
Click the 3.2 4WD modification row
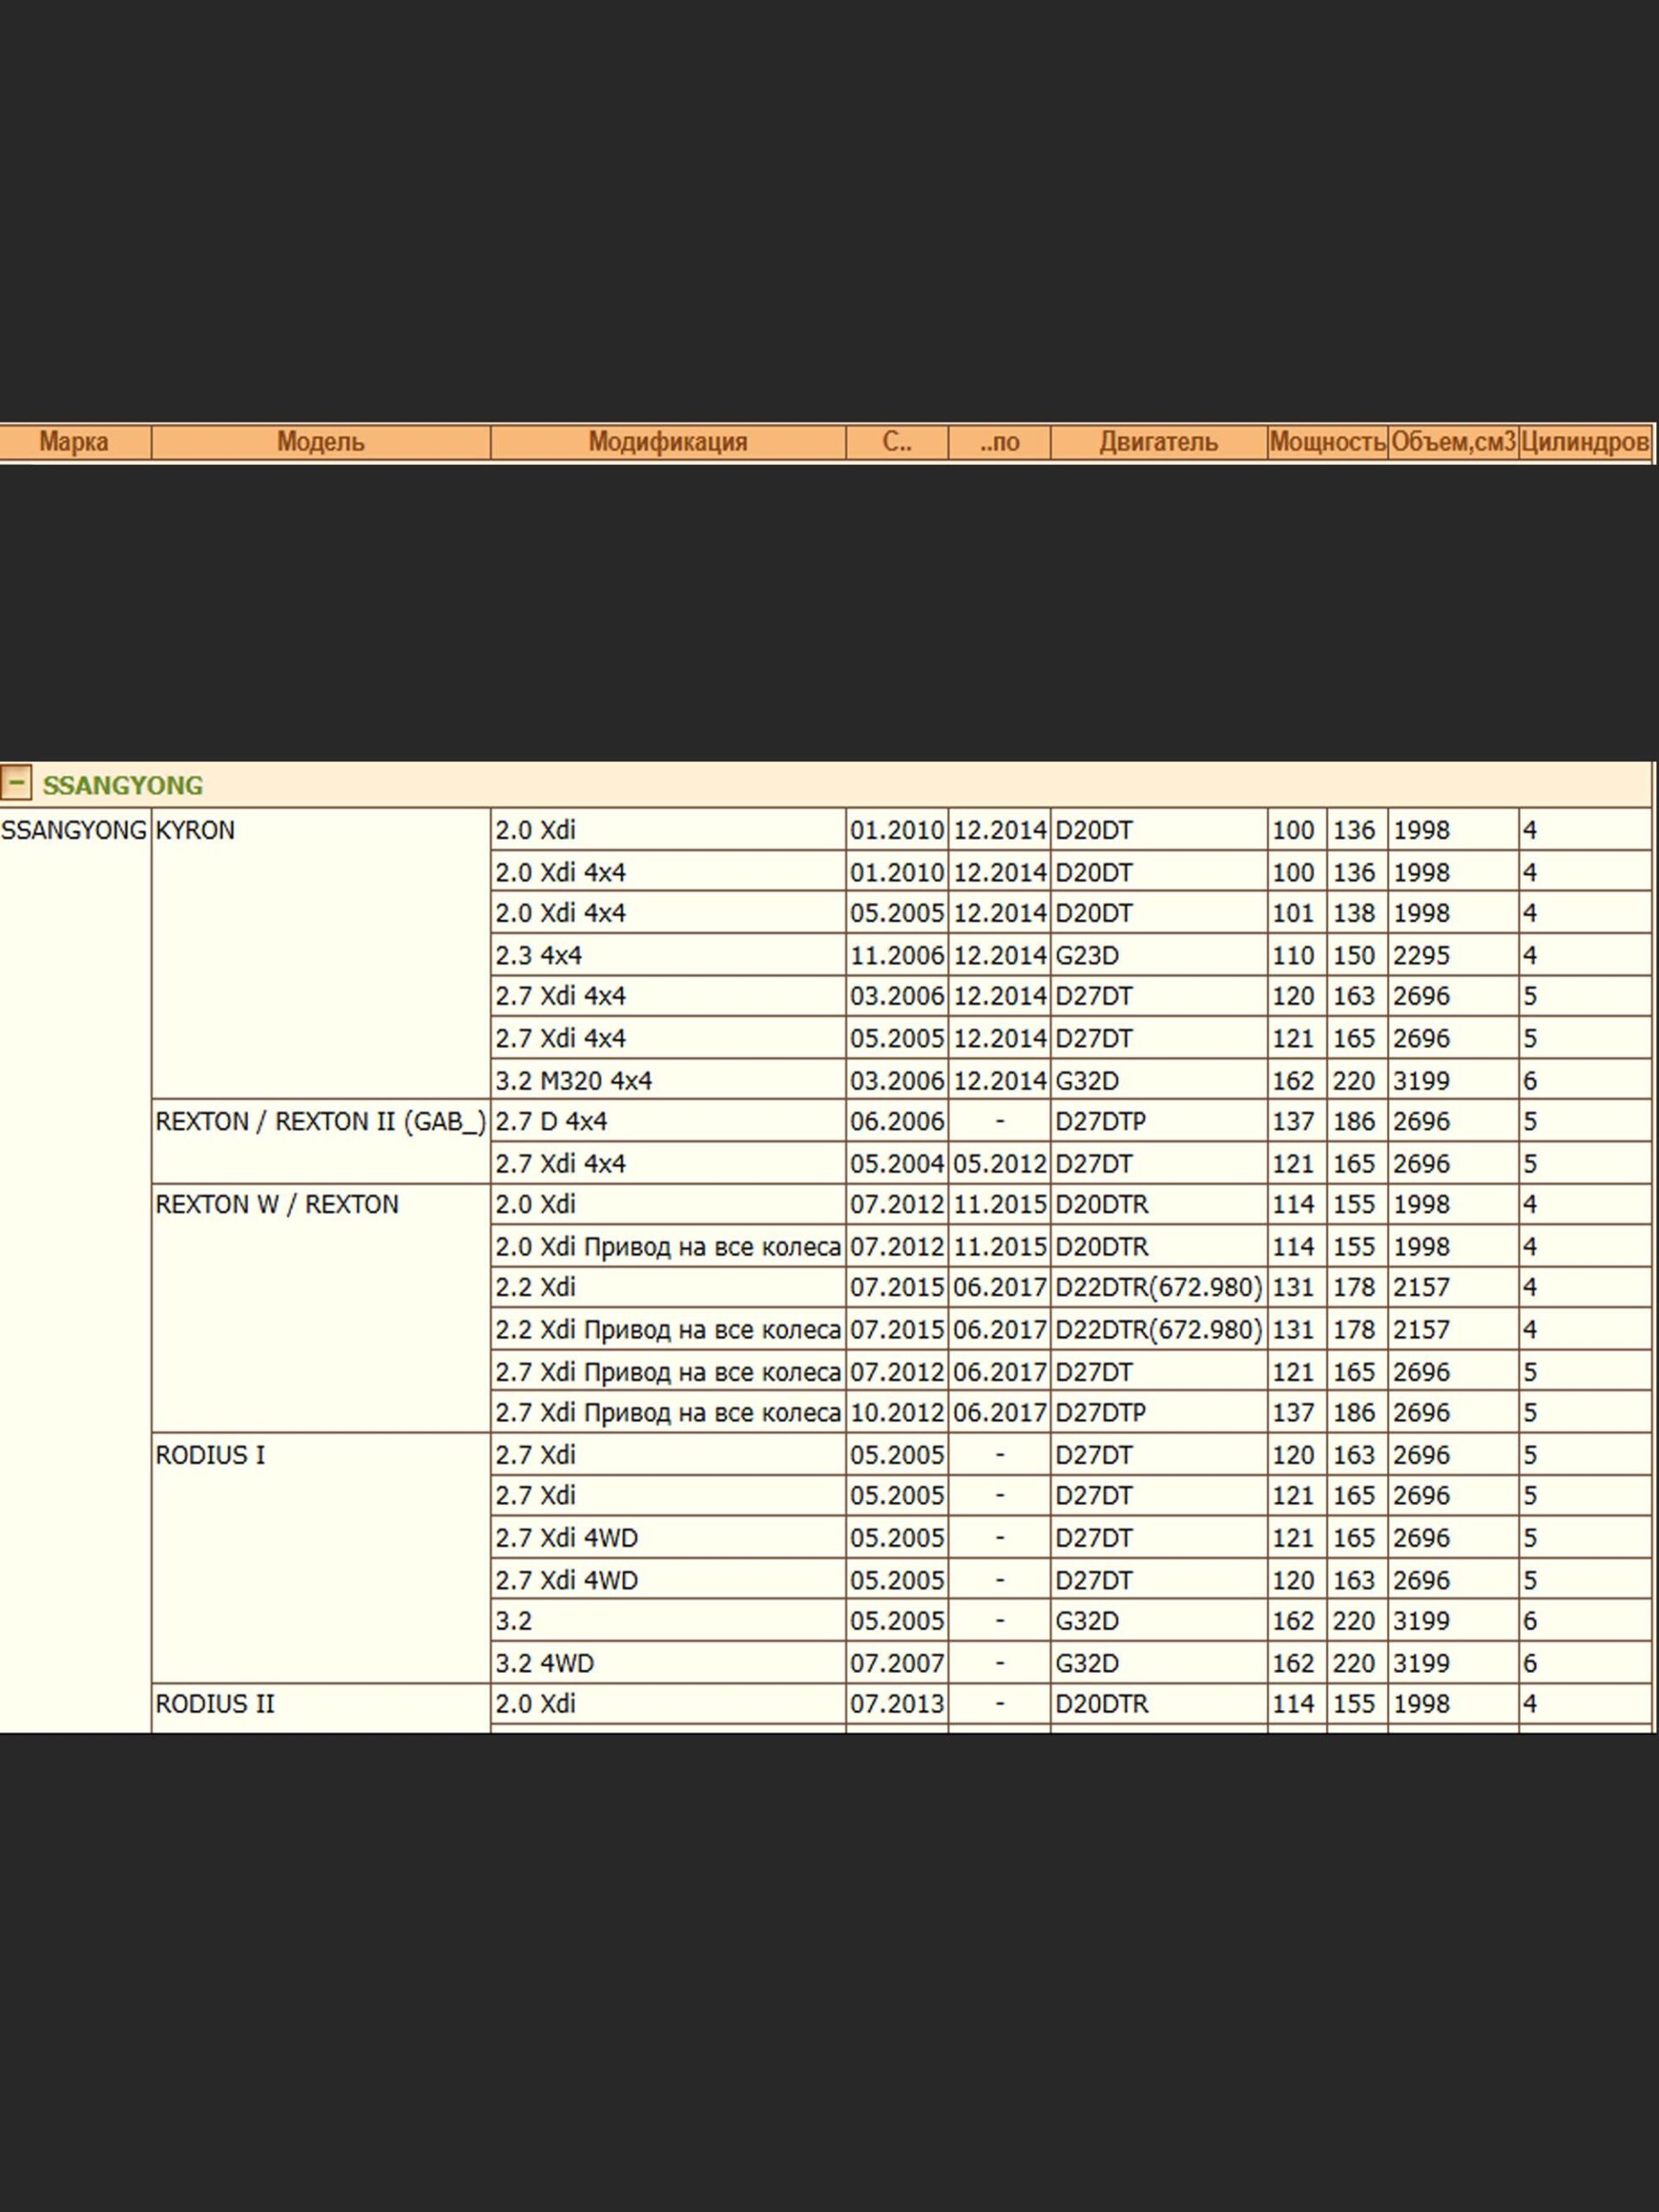coord(544,1663)
